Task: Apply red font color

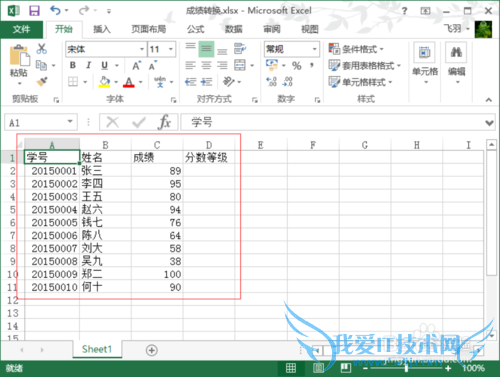Action: pyautogui.click(x=129, y=82)
